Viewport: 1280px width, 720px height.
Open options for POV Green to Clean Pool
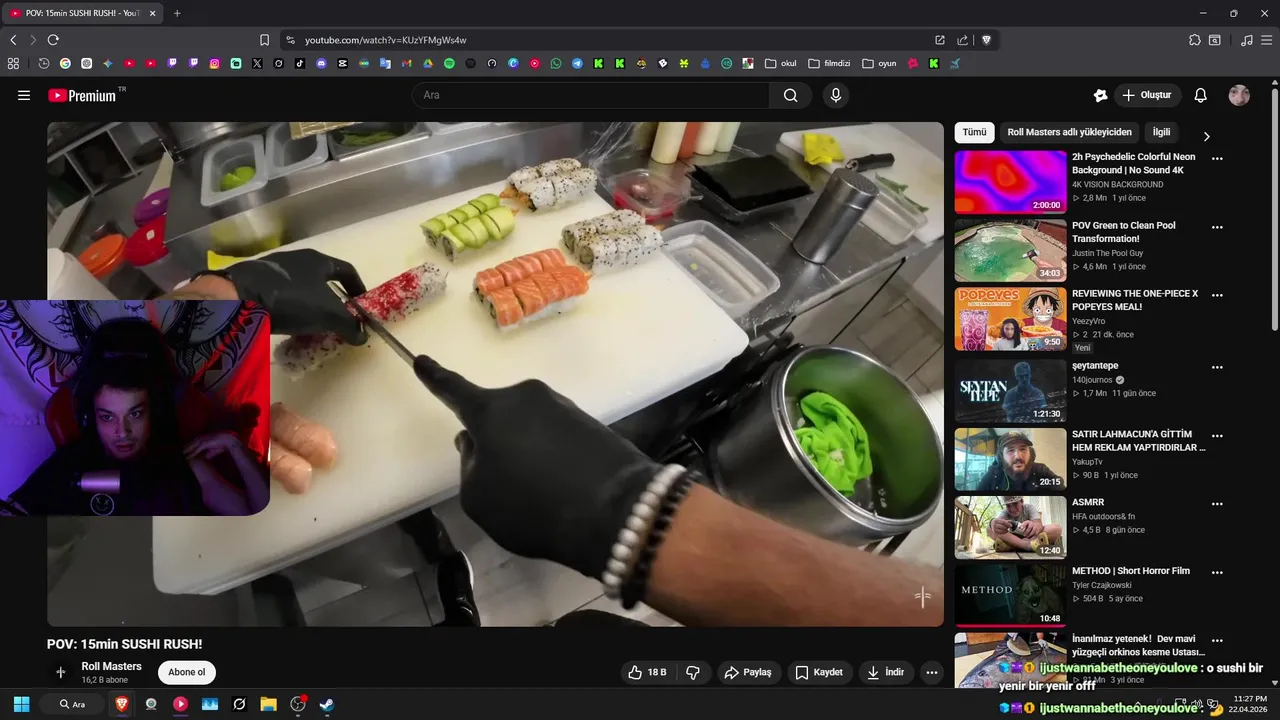coord(1217,227)
